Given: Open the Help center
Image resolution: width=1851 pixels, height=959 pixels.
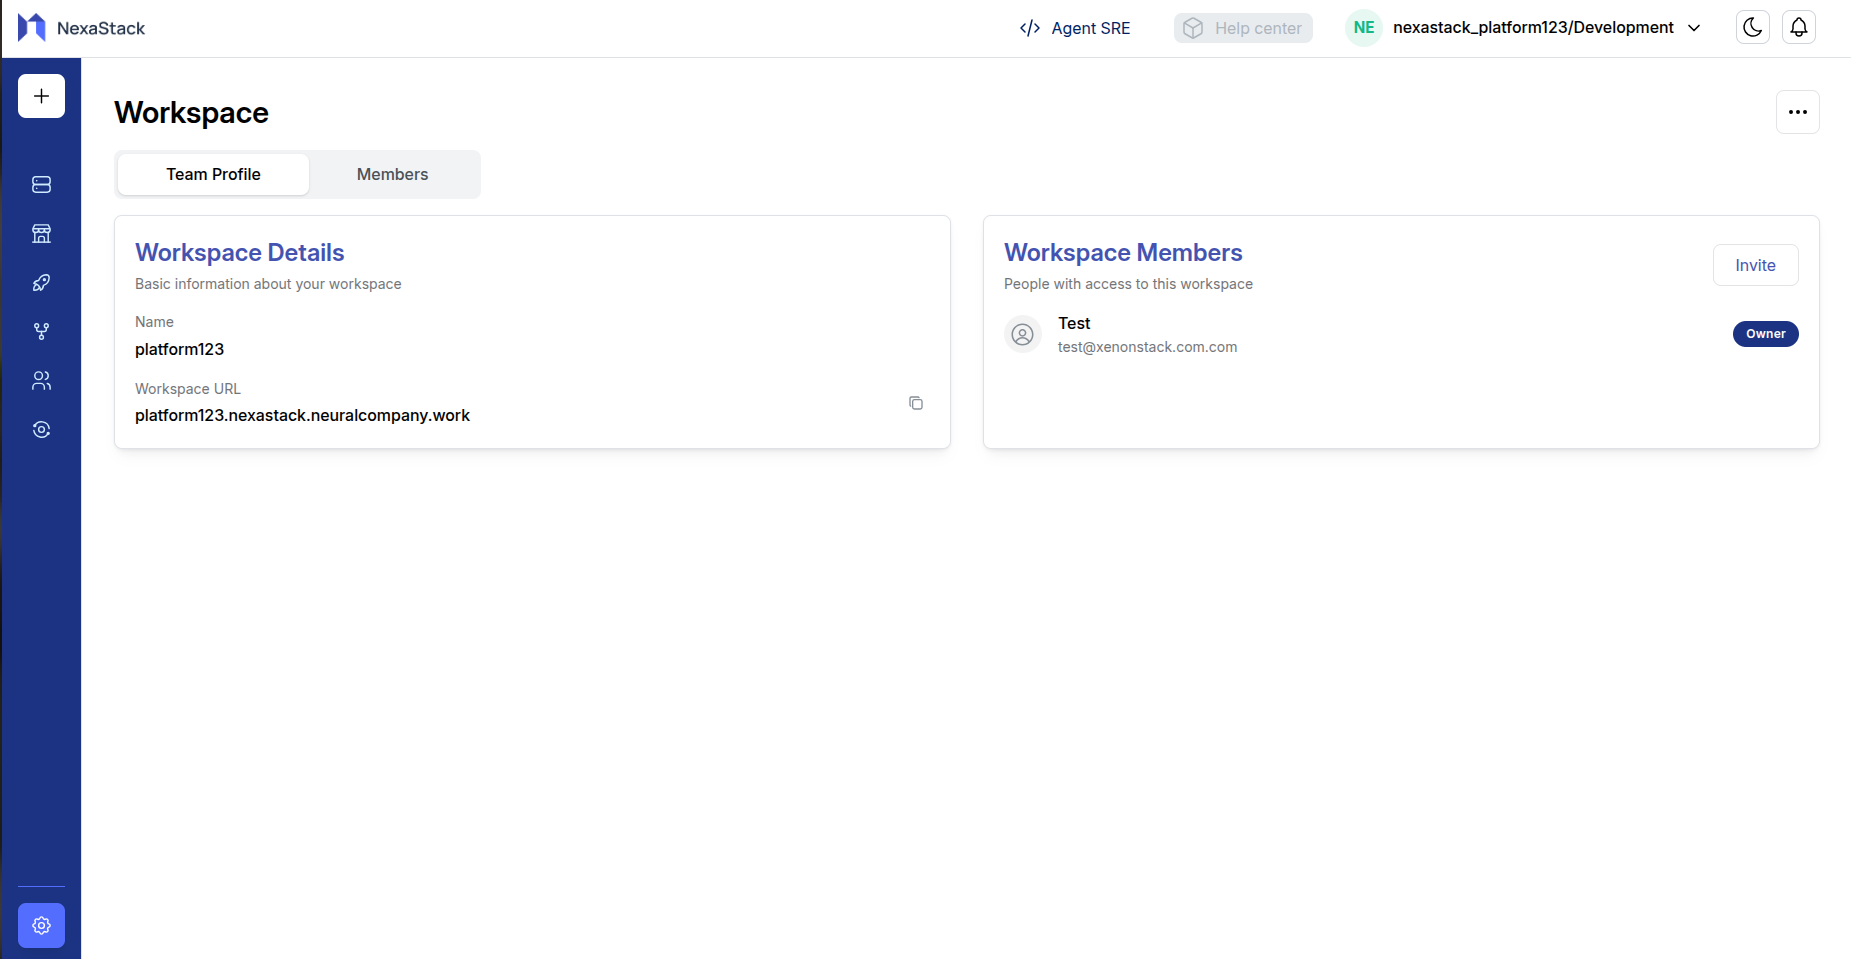Looking at the screenshot, I should point(1243,28).
